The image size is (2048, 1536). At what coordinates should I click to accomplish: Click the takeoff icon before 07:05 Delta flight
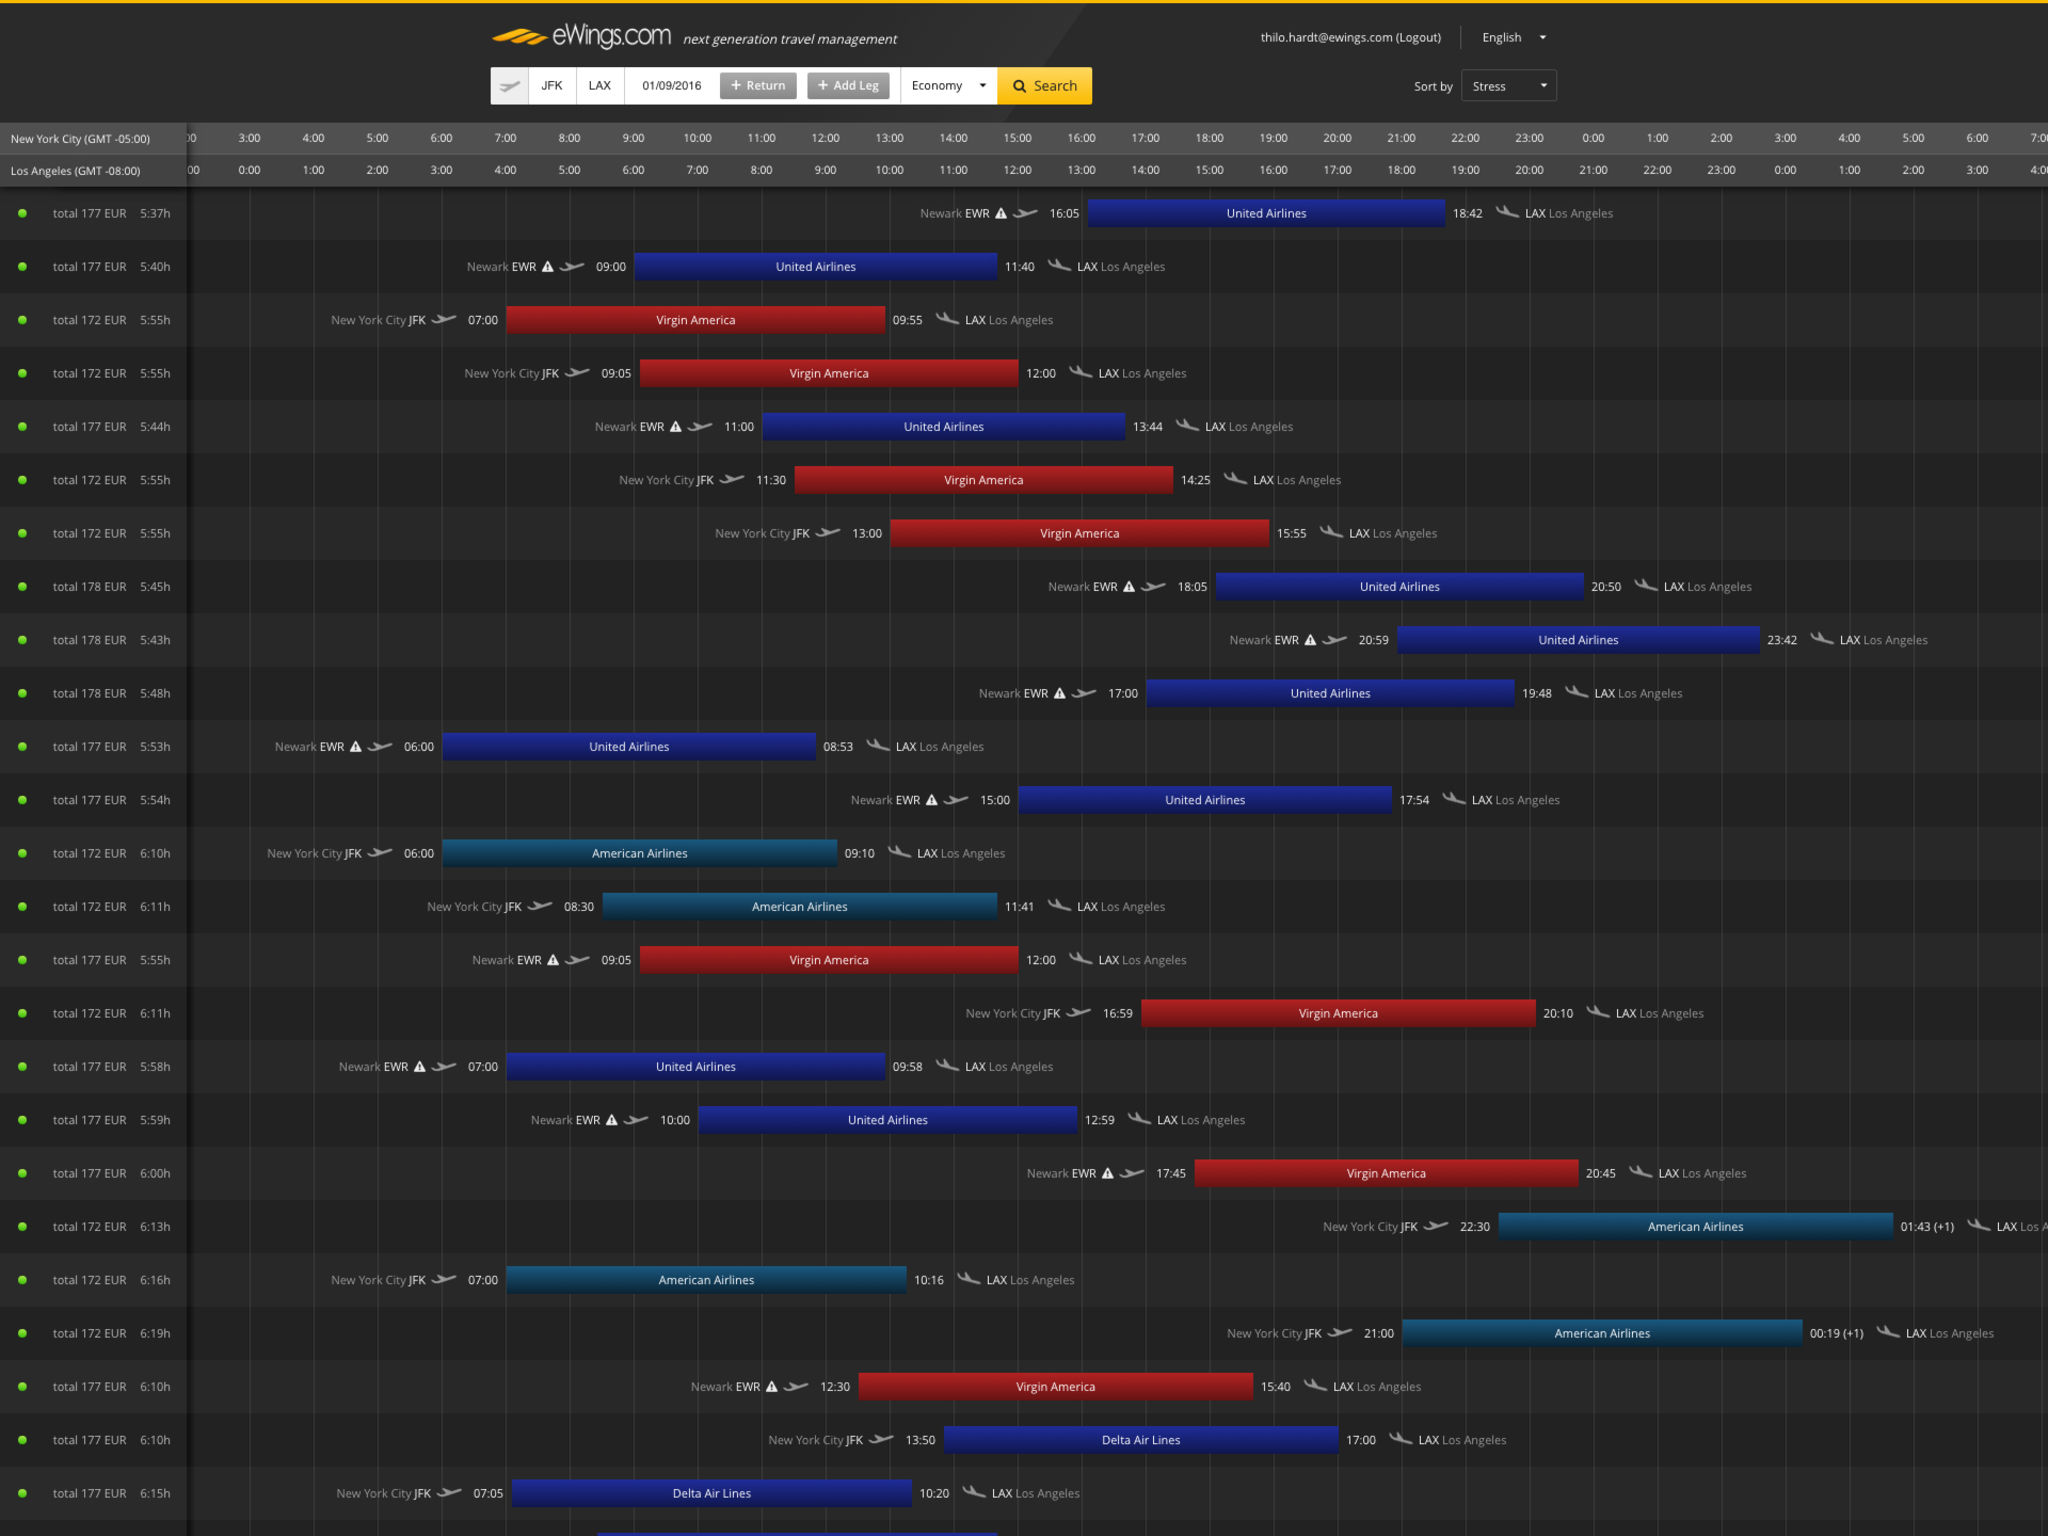point(449,1493)
